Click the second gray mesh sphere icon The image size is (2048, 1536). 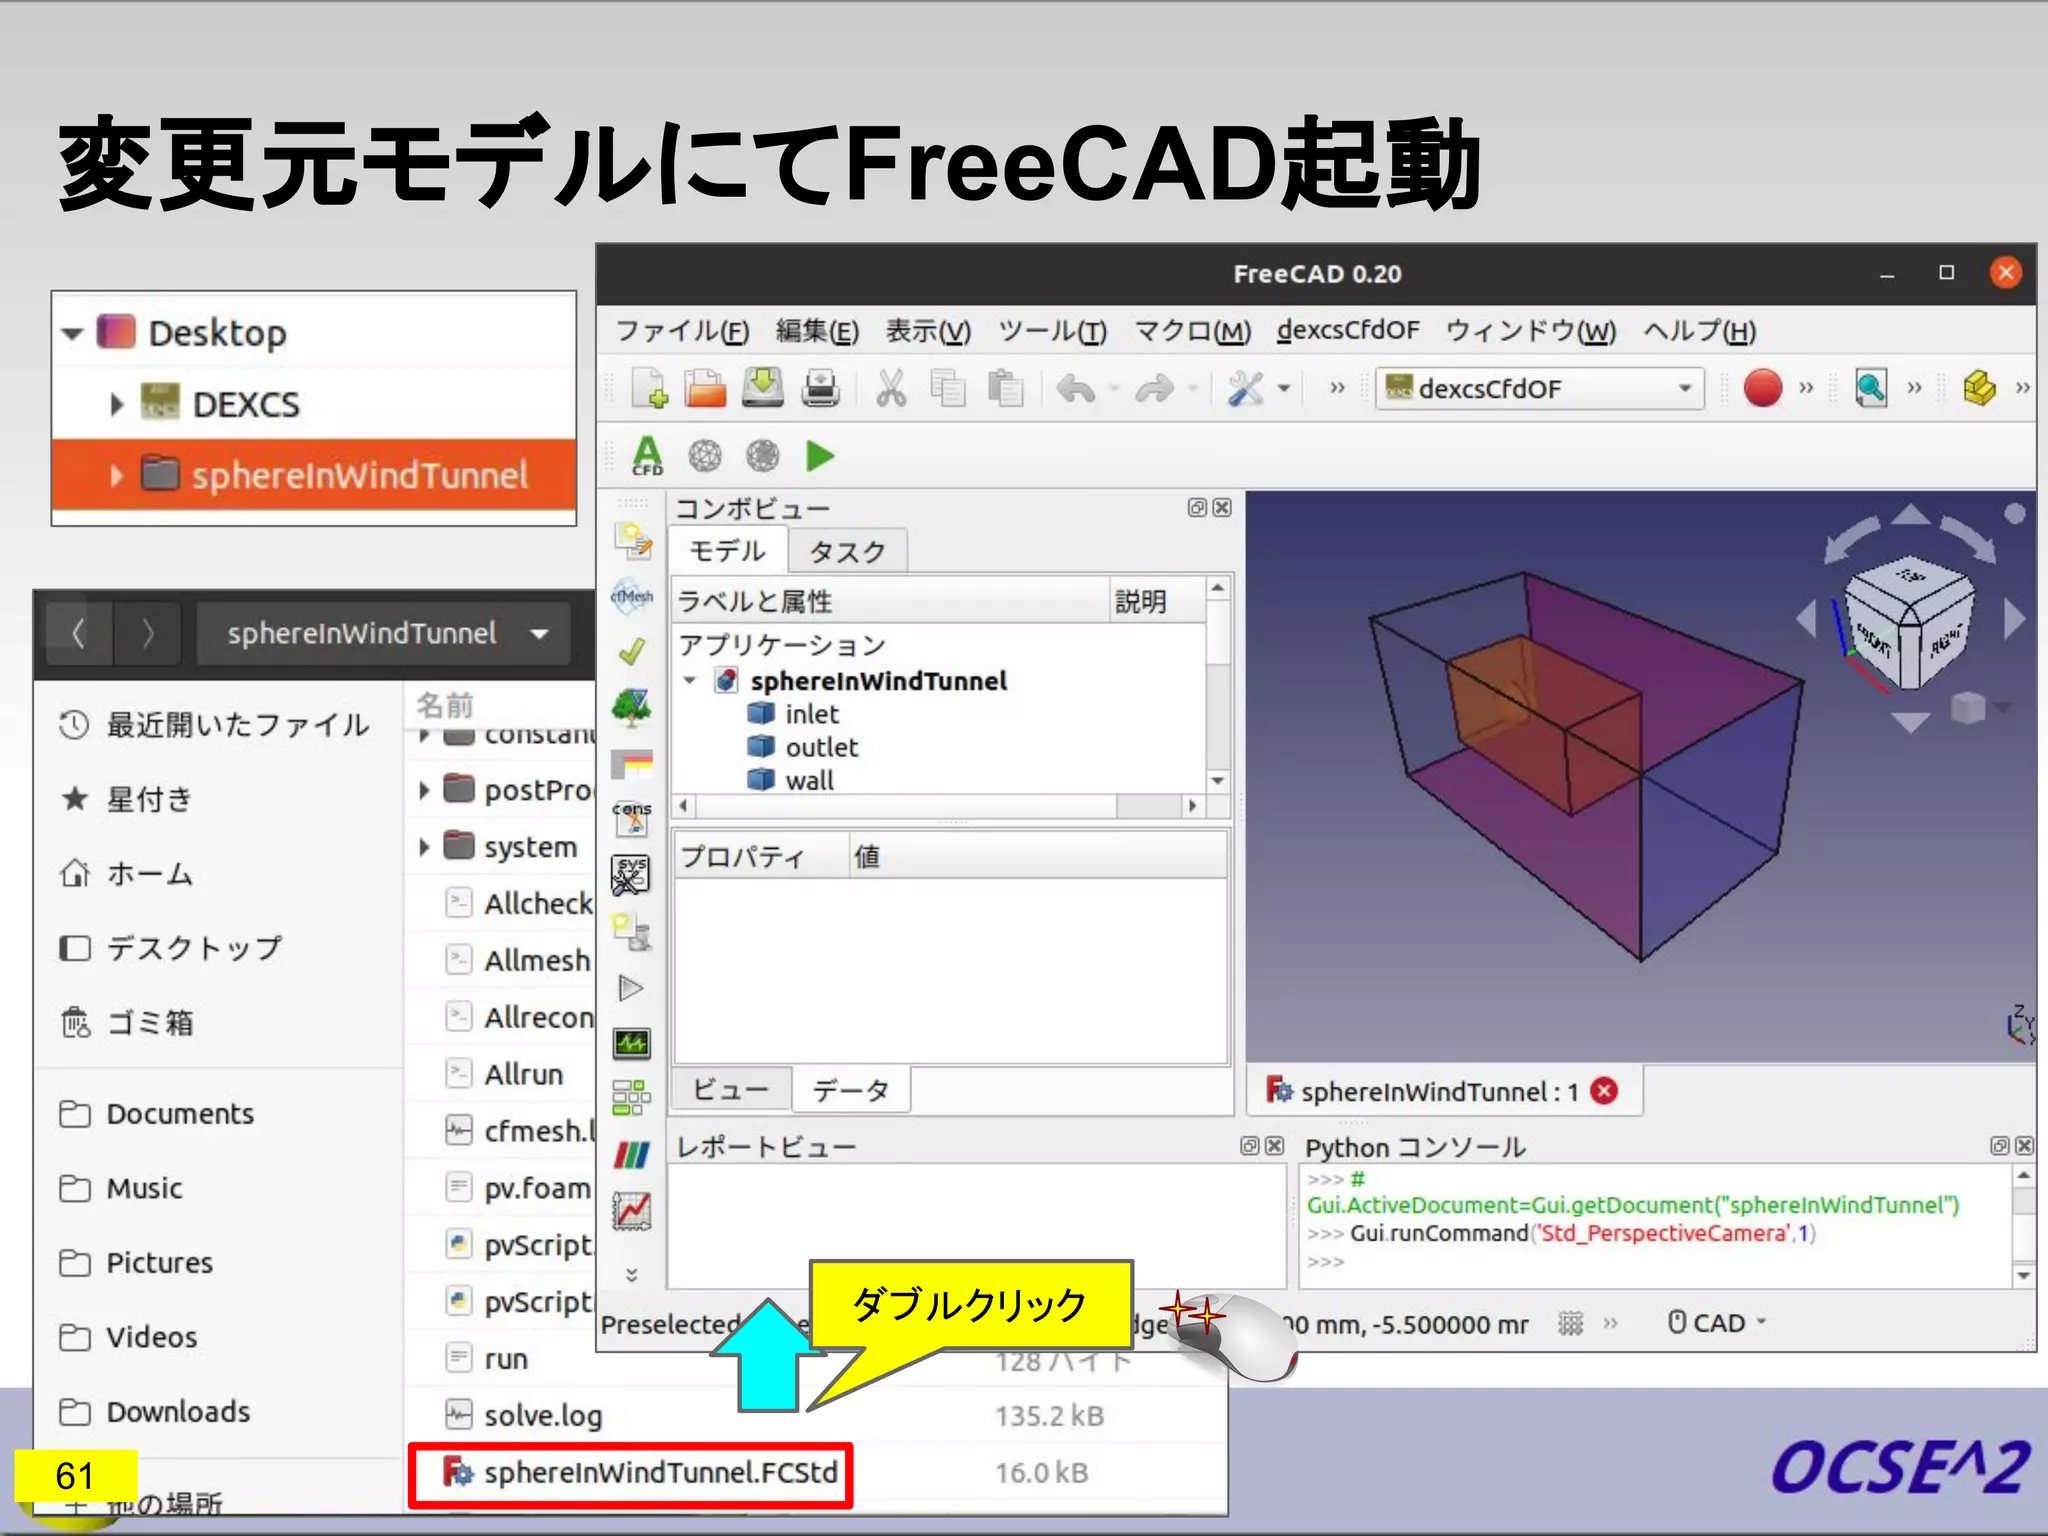[x=763, y=456]
